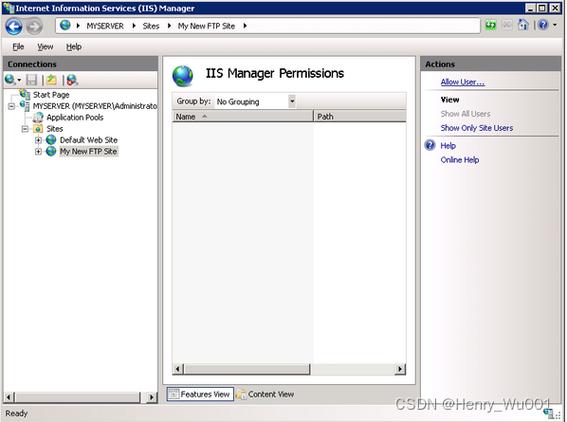
Task: Sort the list by the Name column header
Action: 242,116
